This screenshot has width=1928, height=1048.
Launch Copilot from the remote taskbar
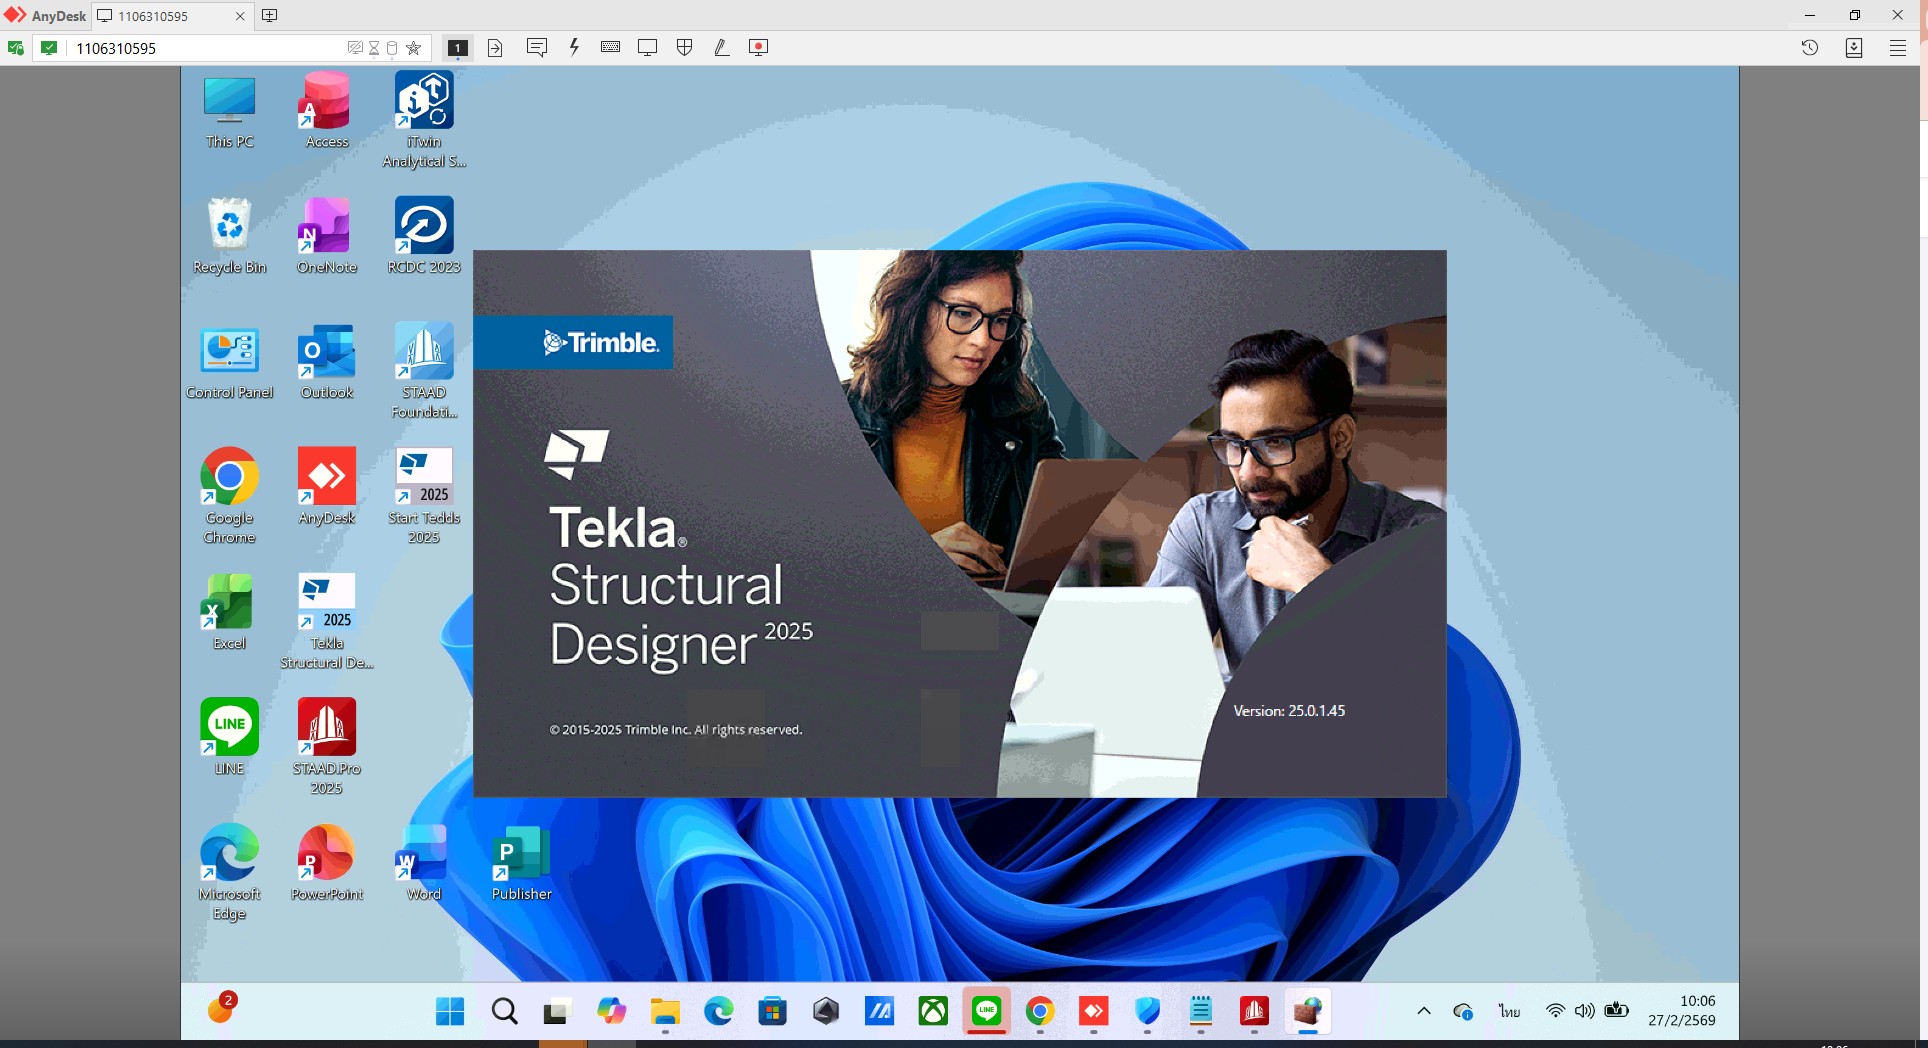coord(611,1012)
